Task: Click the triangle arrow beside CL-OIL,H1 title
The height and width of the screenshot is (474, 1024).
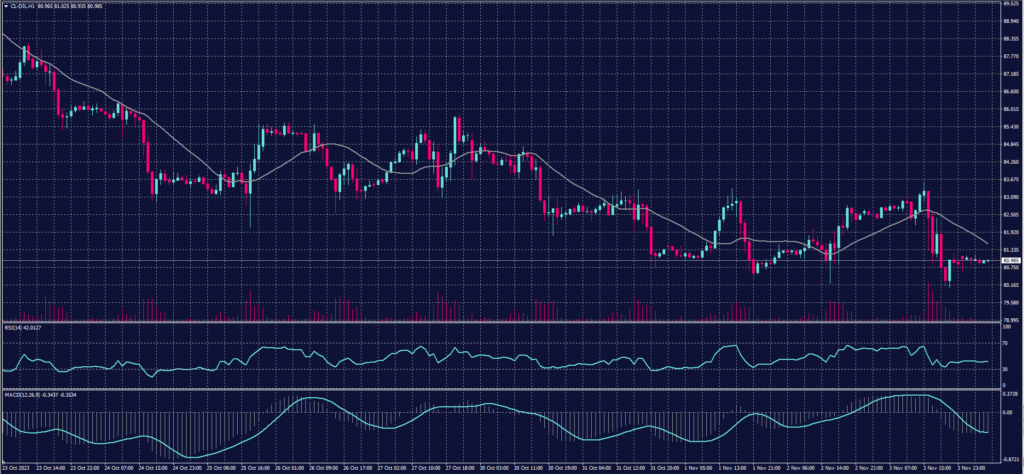Action: (x=4, y=5)
